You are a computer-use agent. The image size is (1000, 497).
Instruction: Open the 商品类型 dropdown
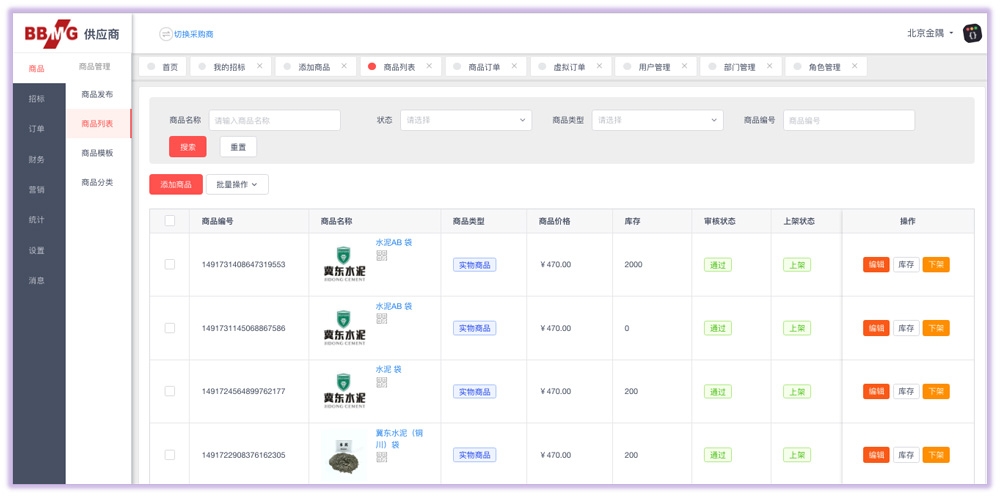[658, 120]
